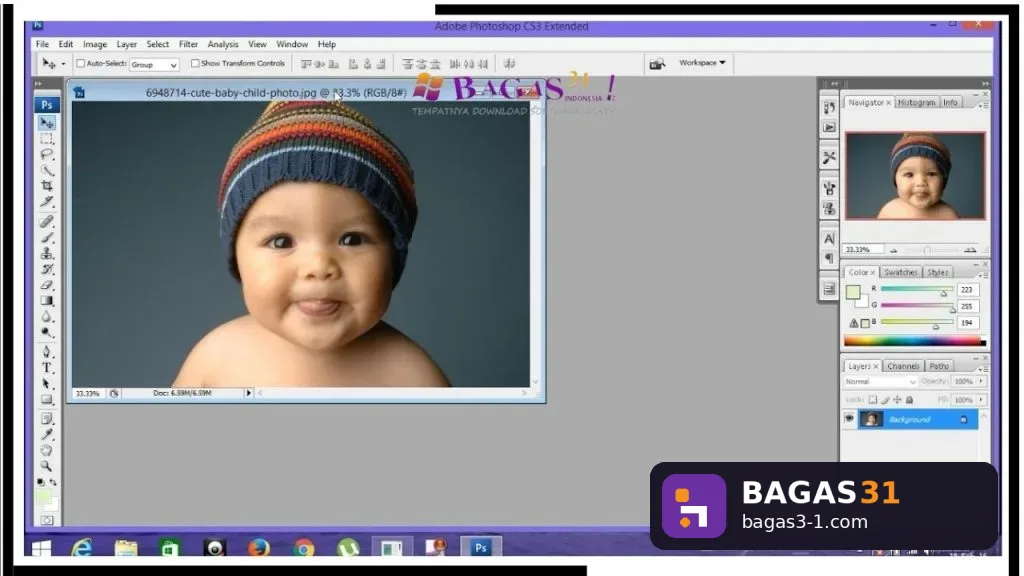This screenshot has width=1024, height=576.
Task: Switch to the Swatches tab
Action: (x=901, y=272)
